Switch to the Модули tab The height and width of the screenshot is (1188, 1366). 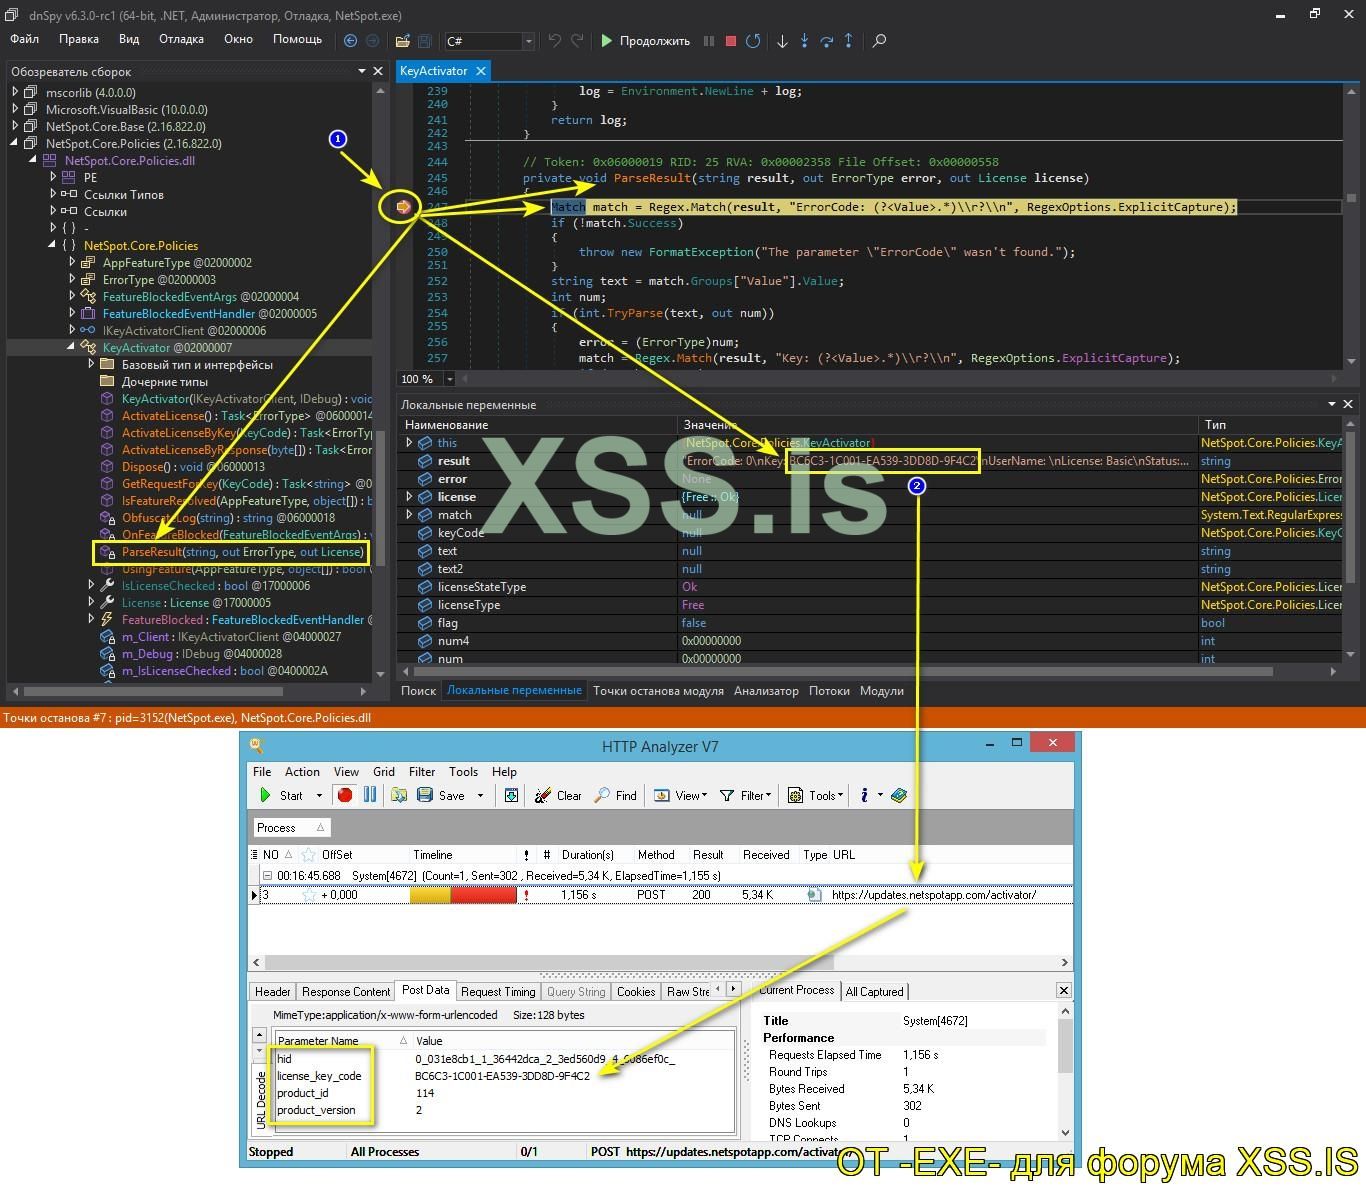882,691
